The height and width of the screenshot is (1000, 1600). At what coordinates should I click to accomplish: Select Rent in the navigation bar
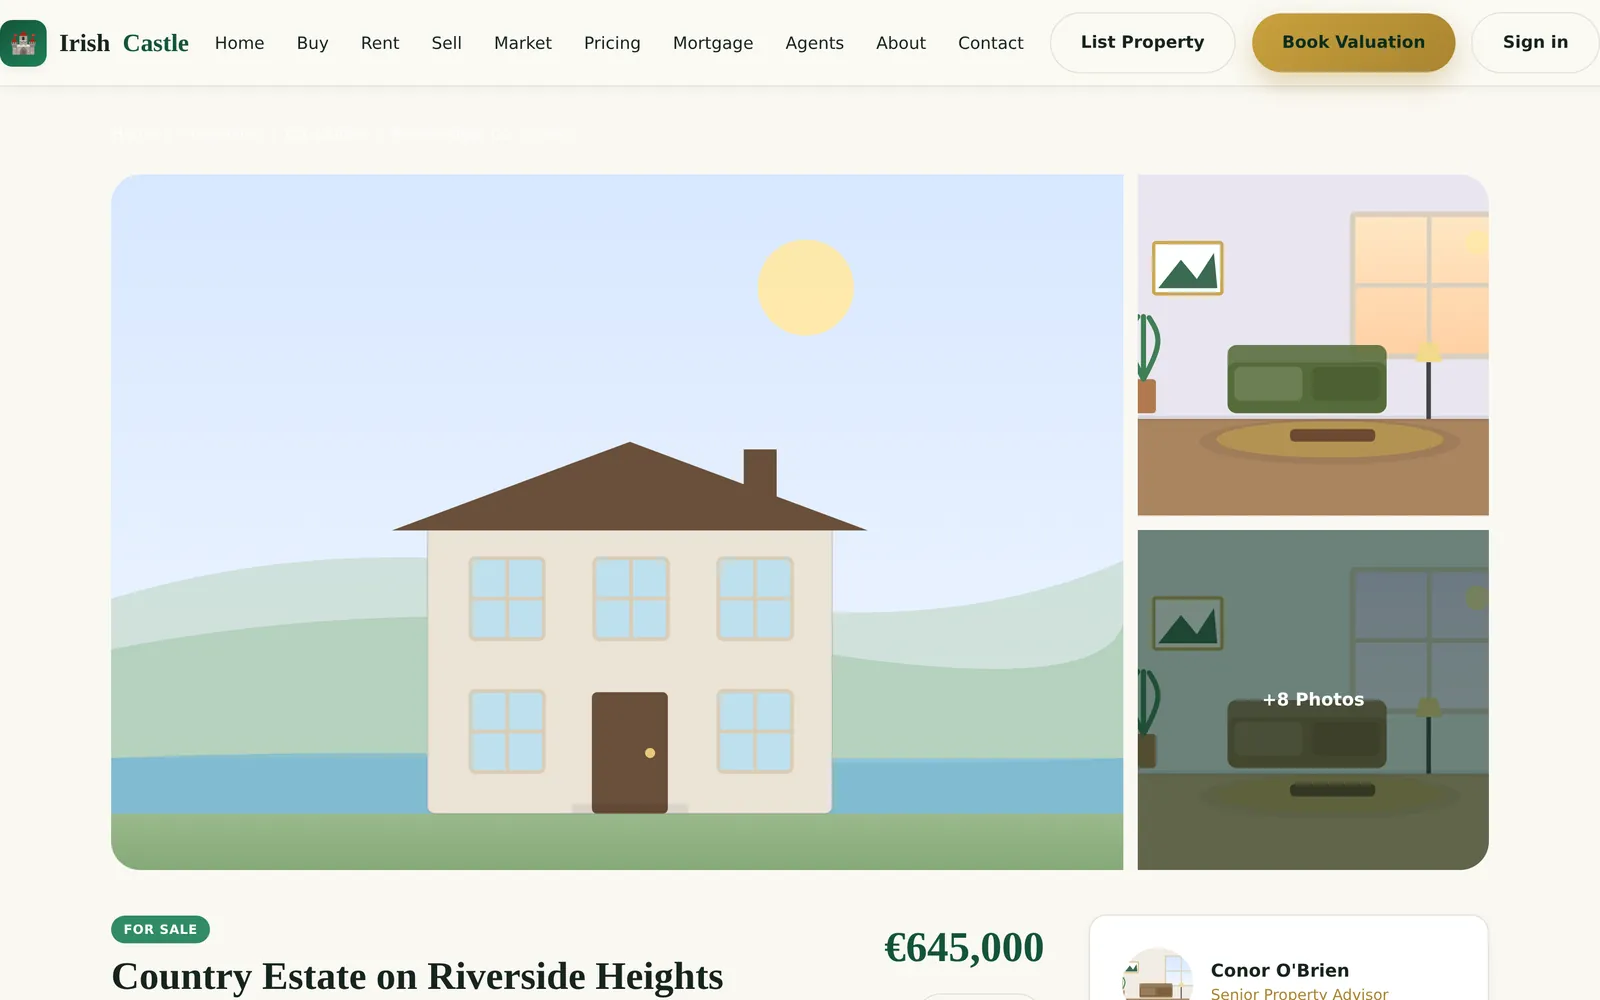tap(380, 43)
